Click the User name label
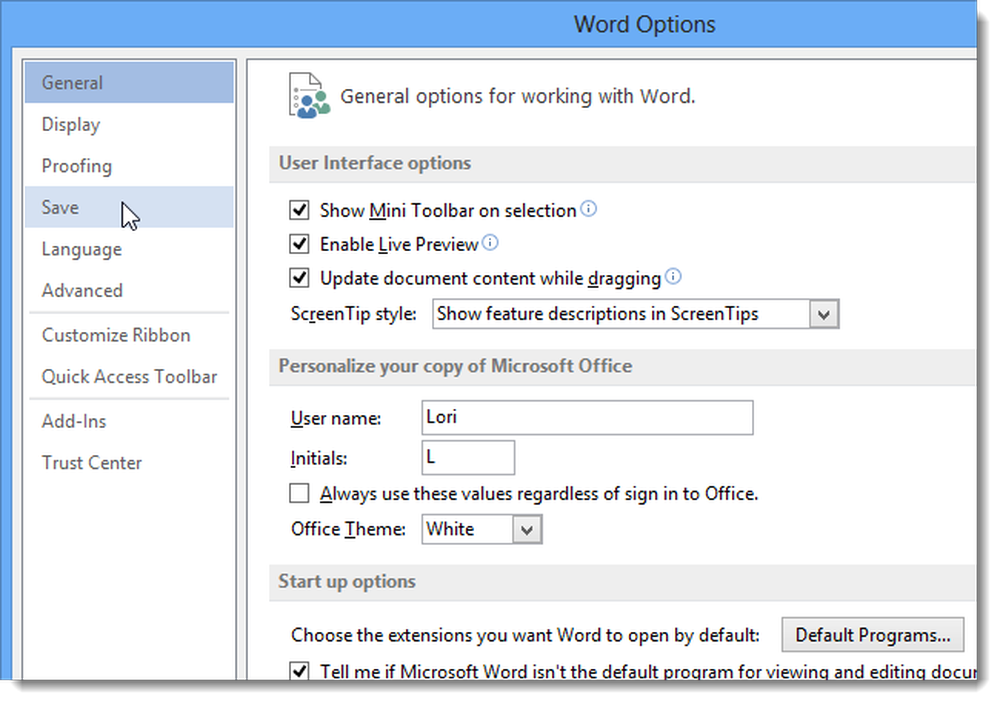Viewport: 1000px width, 703px height. 335,418
